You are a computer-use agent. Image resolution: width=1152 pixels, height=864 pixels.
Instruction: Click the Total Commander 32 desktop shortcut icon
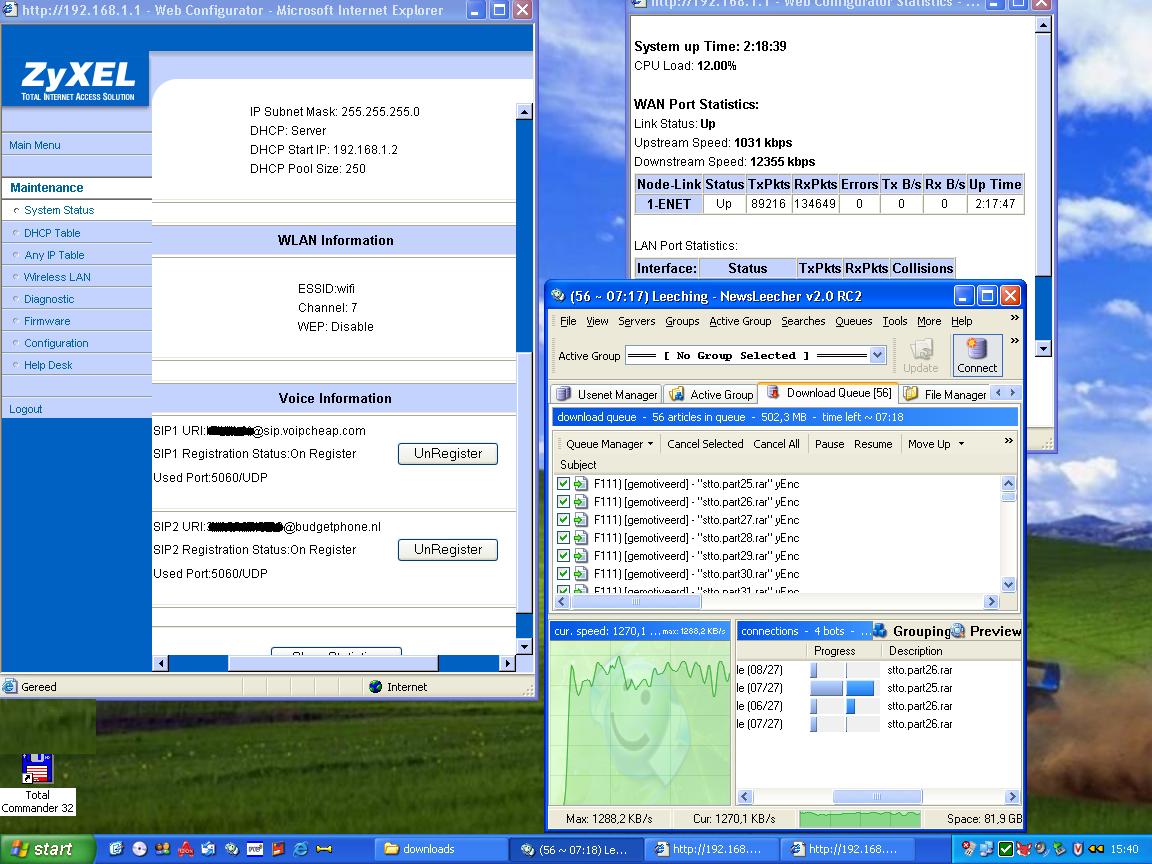click(37, 768)
